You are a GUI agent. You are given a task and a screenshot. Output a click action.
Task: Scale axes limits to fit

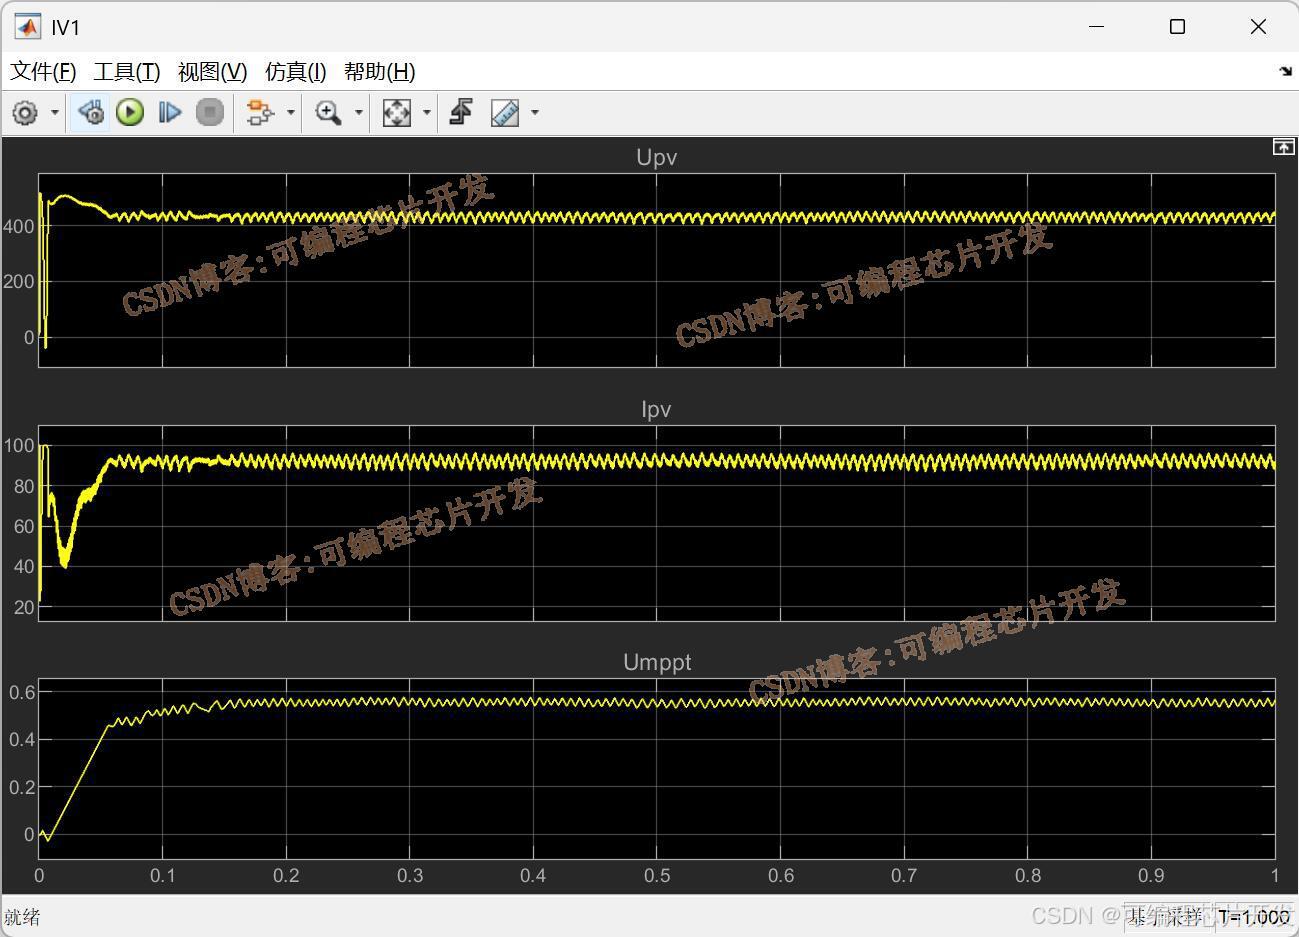pos(397,112)
